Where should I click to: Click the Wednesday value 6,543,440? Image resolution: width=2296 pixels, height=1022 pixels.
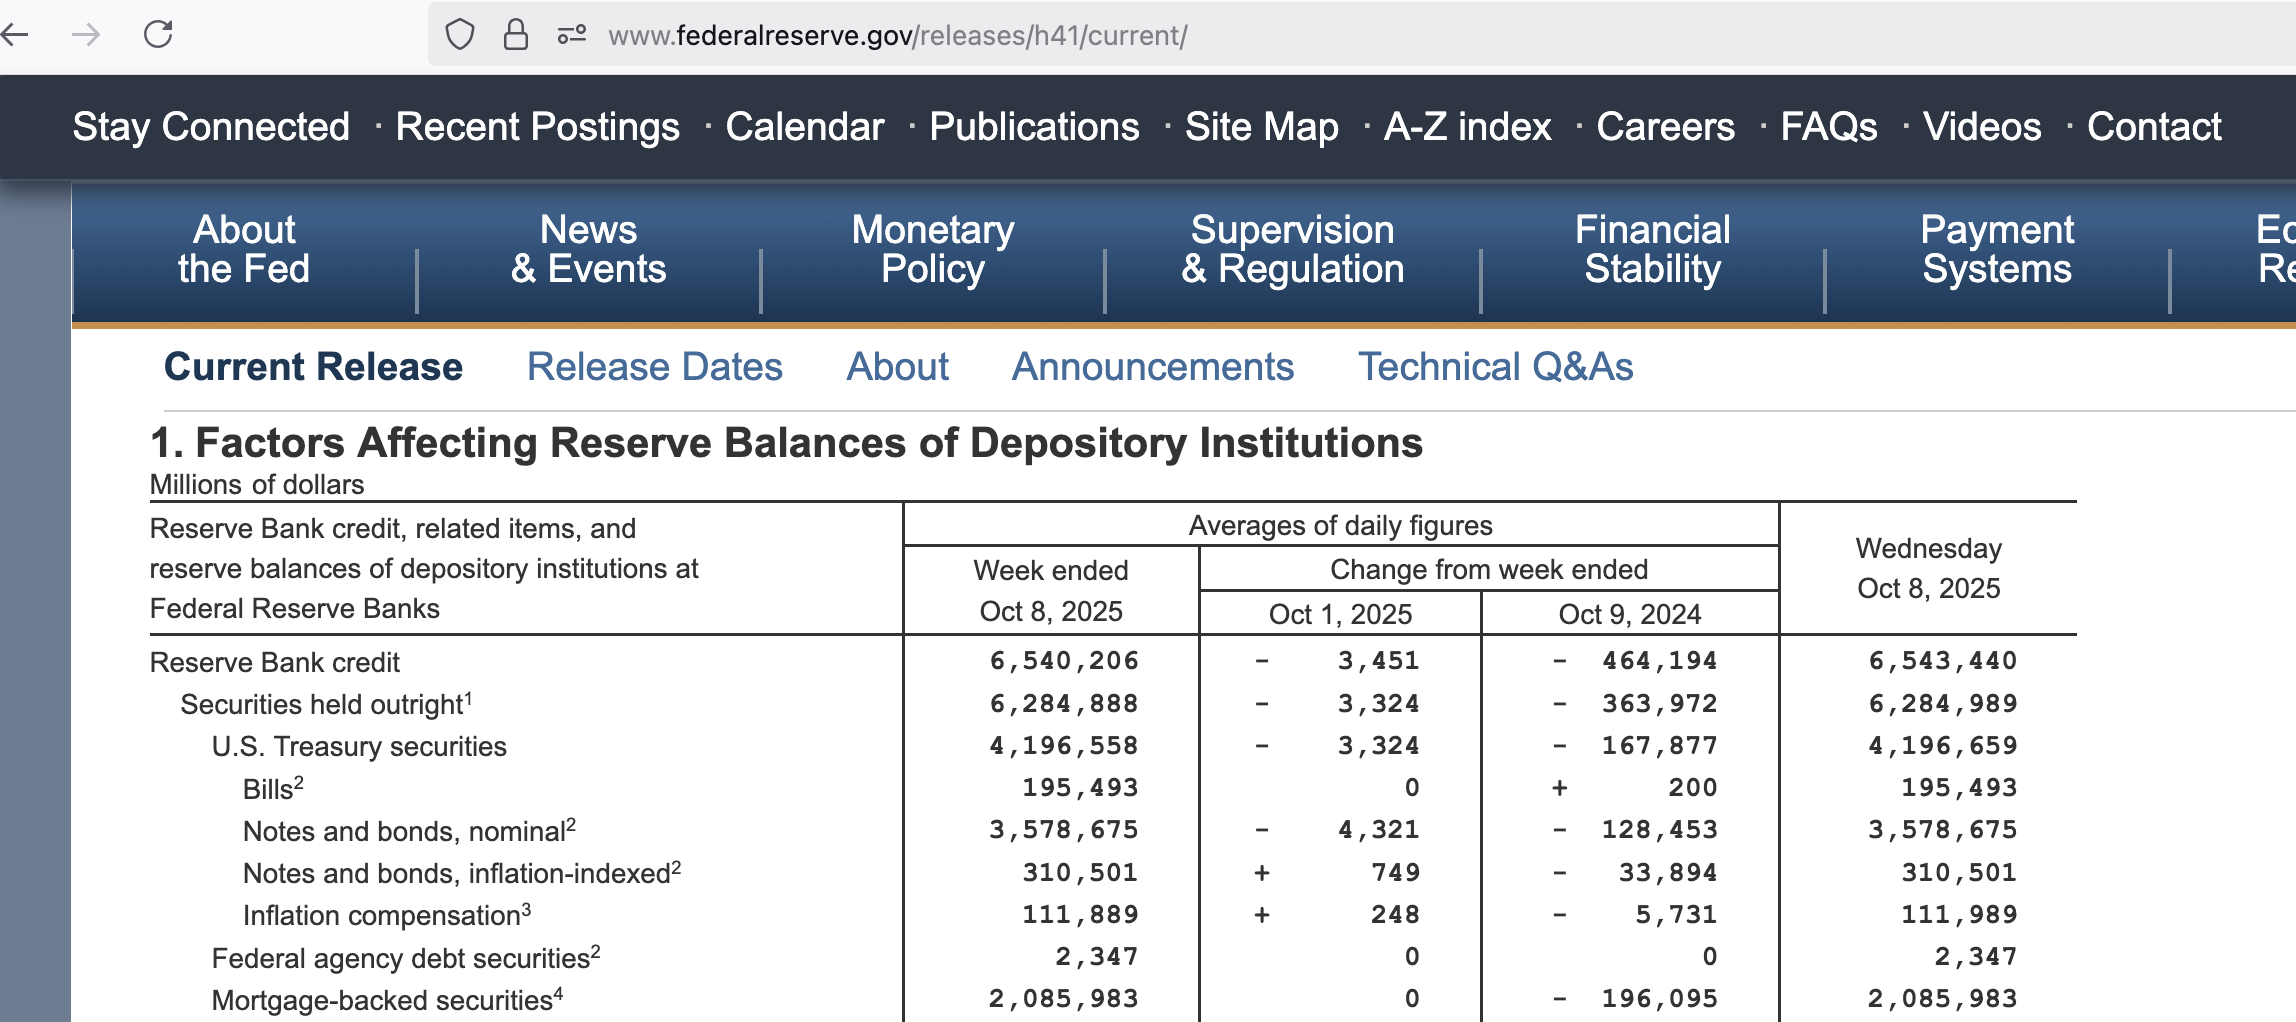click(1943, 661)
